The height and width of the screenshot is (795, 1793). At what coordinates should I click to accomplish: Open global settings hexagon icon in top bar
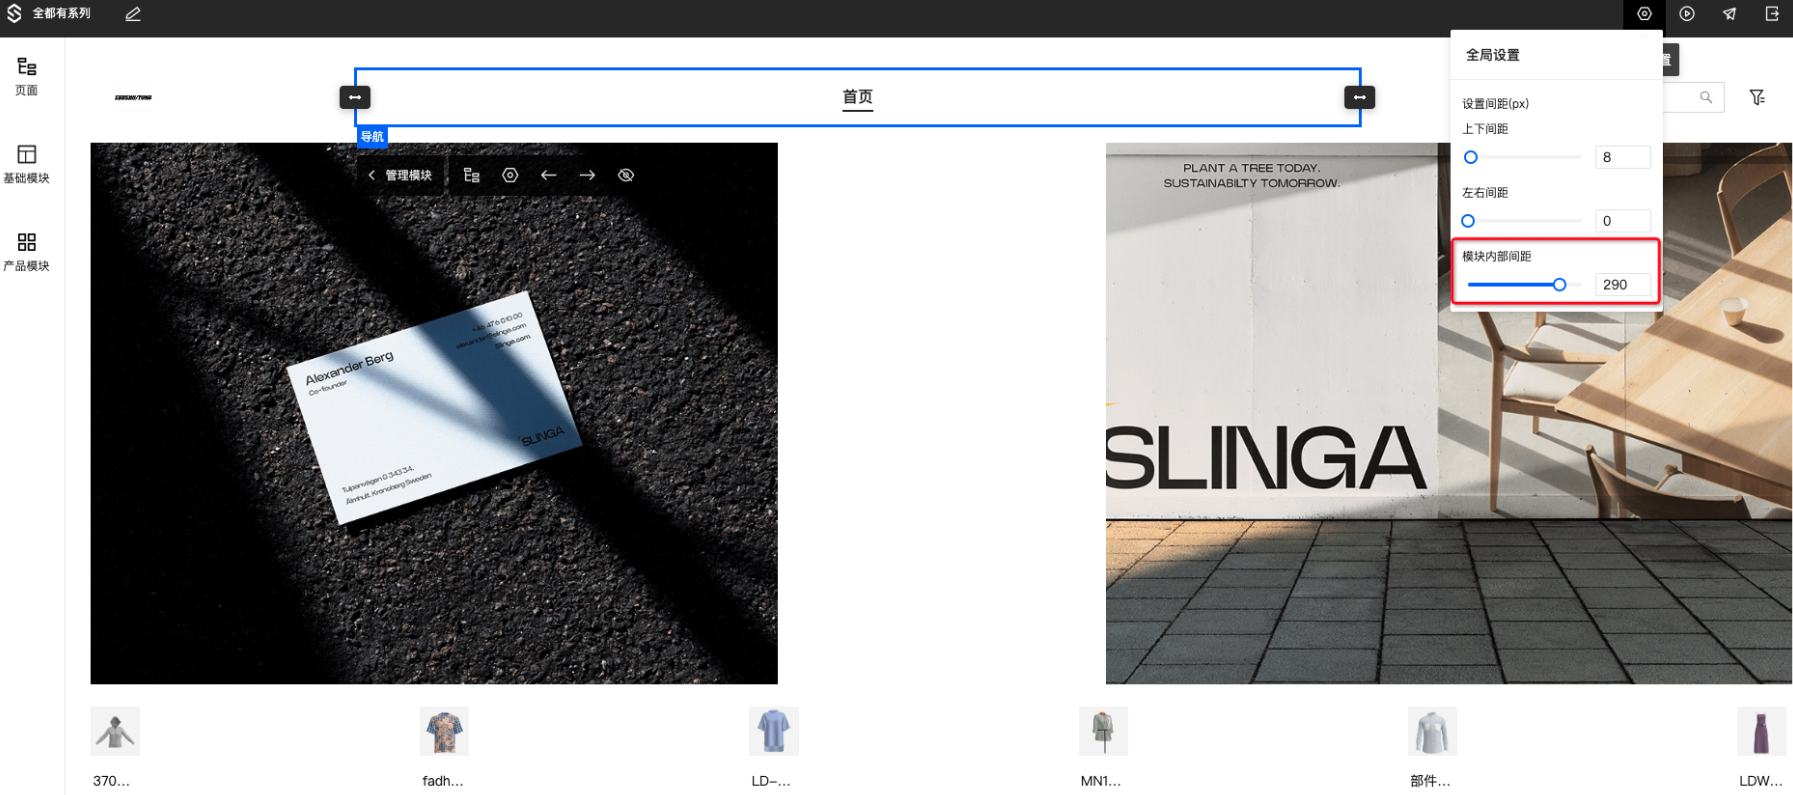(x=1644, y=14)
